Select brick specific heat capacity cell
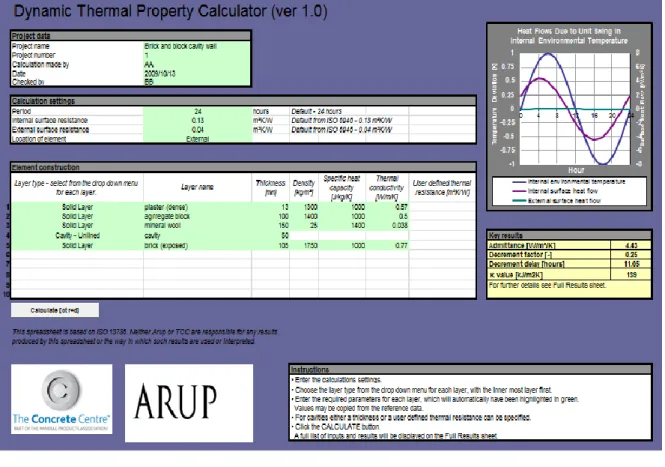 click(342, 246)
